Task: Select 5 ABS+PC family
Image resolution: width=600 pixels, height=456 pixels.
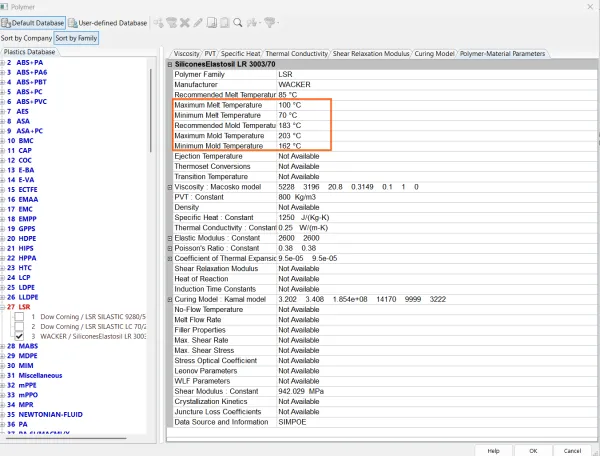Action: tap(25, 92)
